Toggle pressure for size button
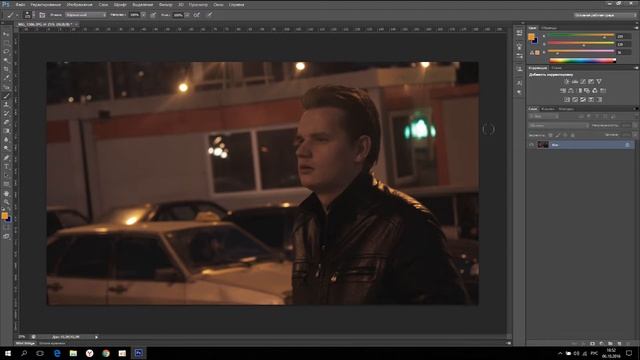 coord(209,15)
